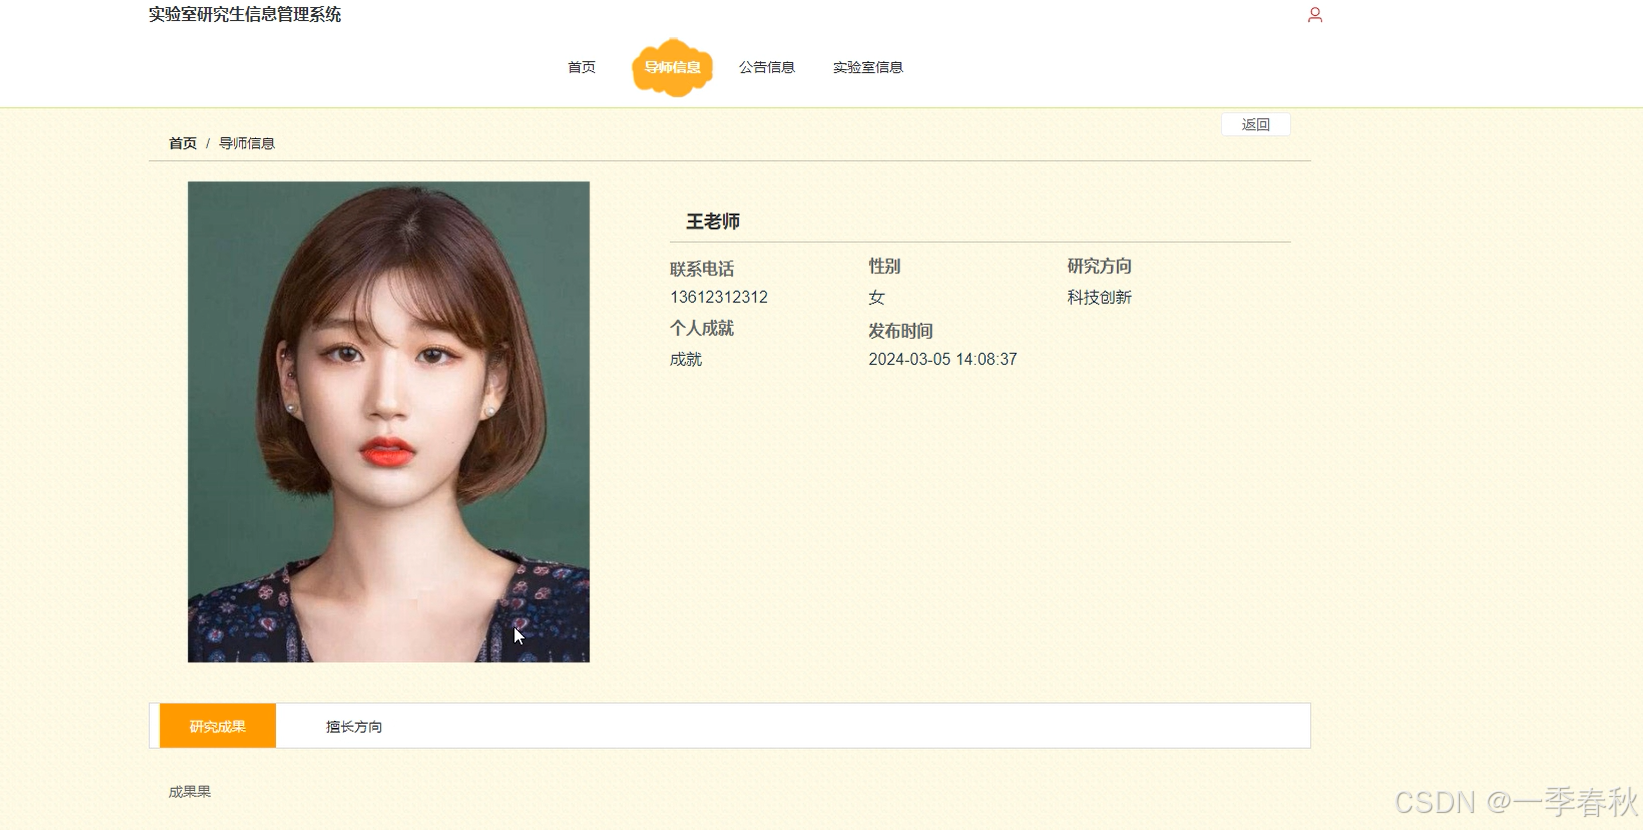The image size is (1643, 830).
Task: Go to 首页 in the navigation menu
Action: pyautogui.click(x=582, y=67)
